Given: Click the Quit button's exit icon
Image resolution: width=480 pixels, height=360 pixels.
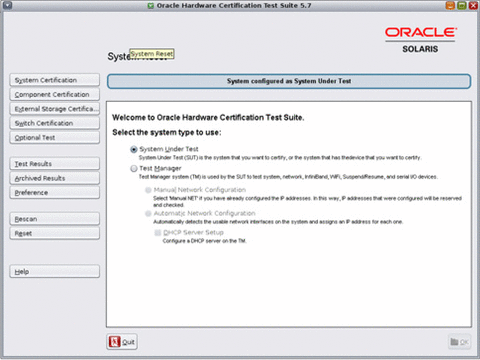Looking at the screenshot, I should pos(114,342).
